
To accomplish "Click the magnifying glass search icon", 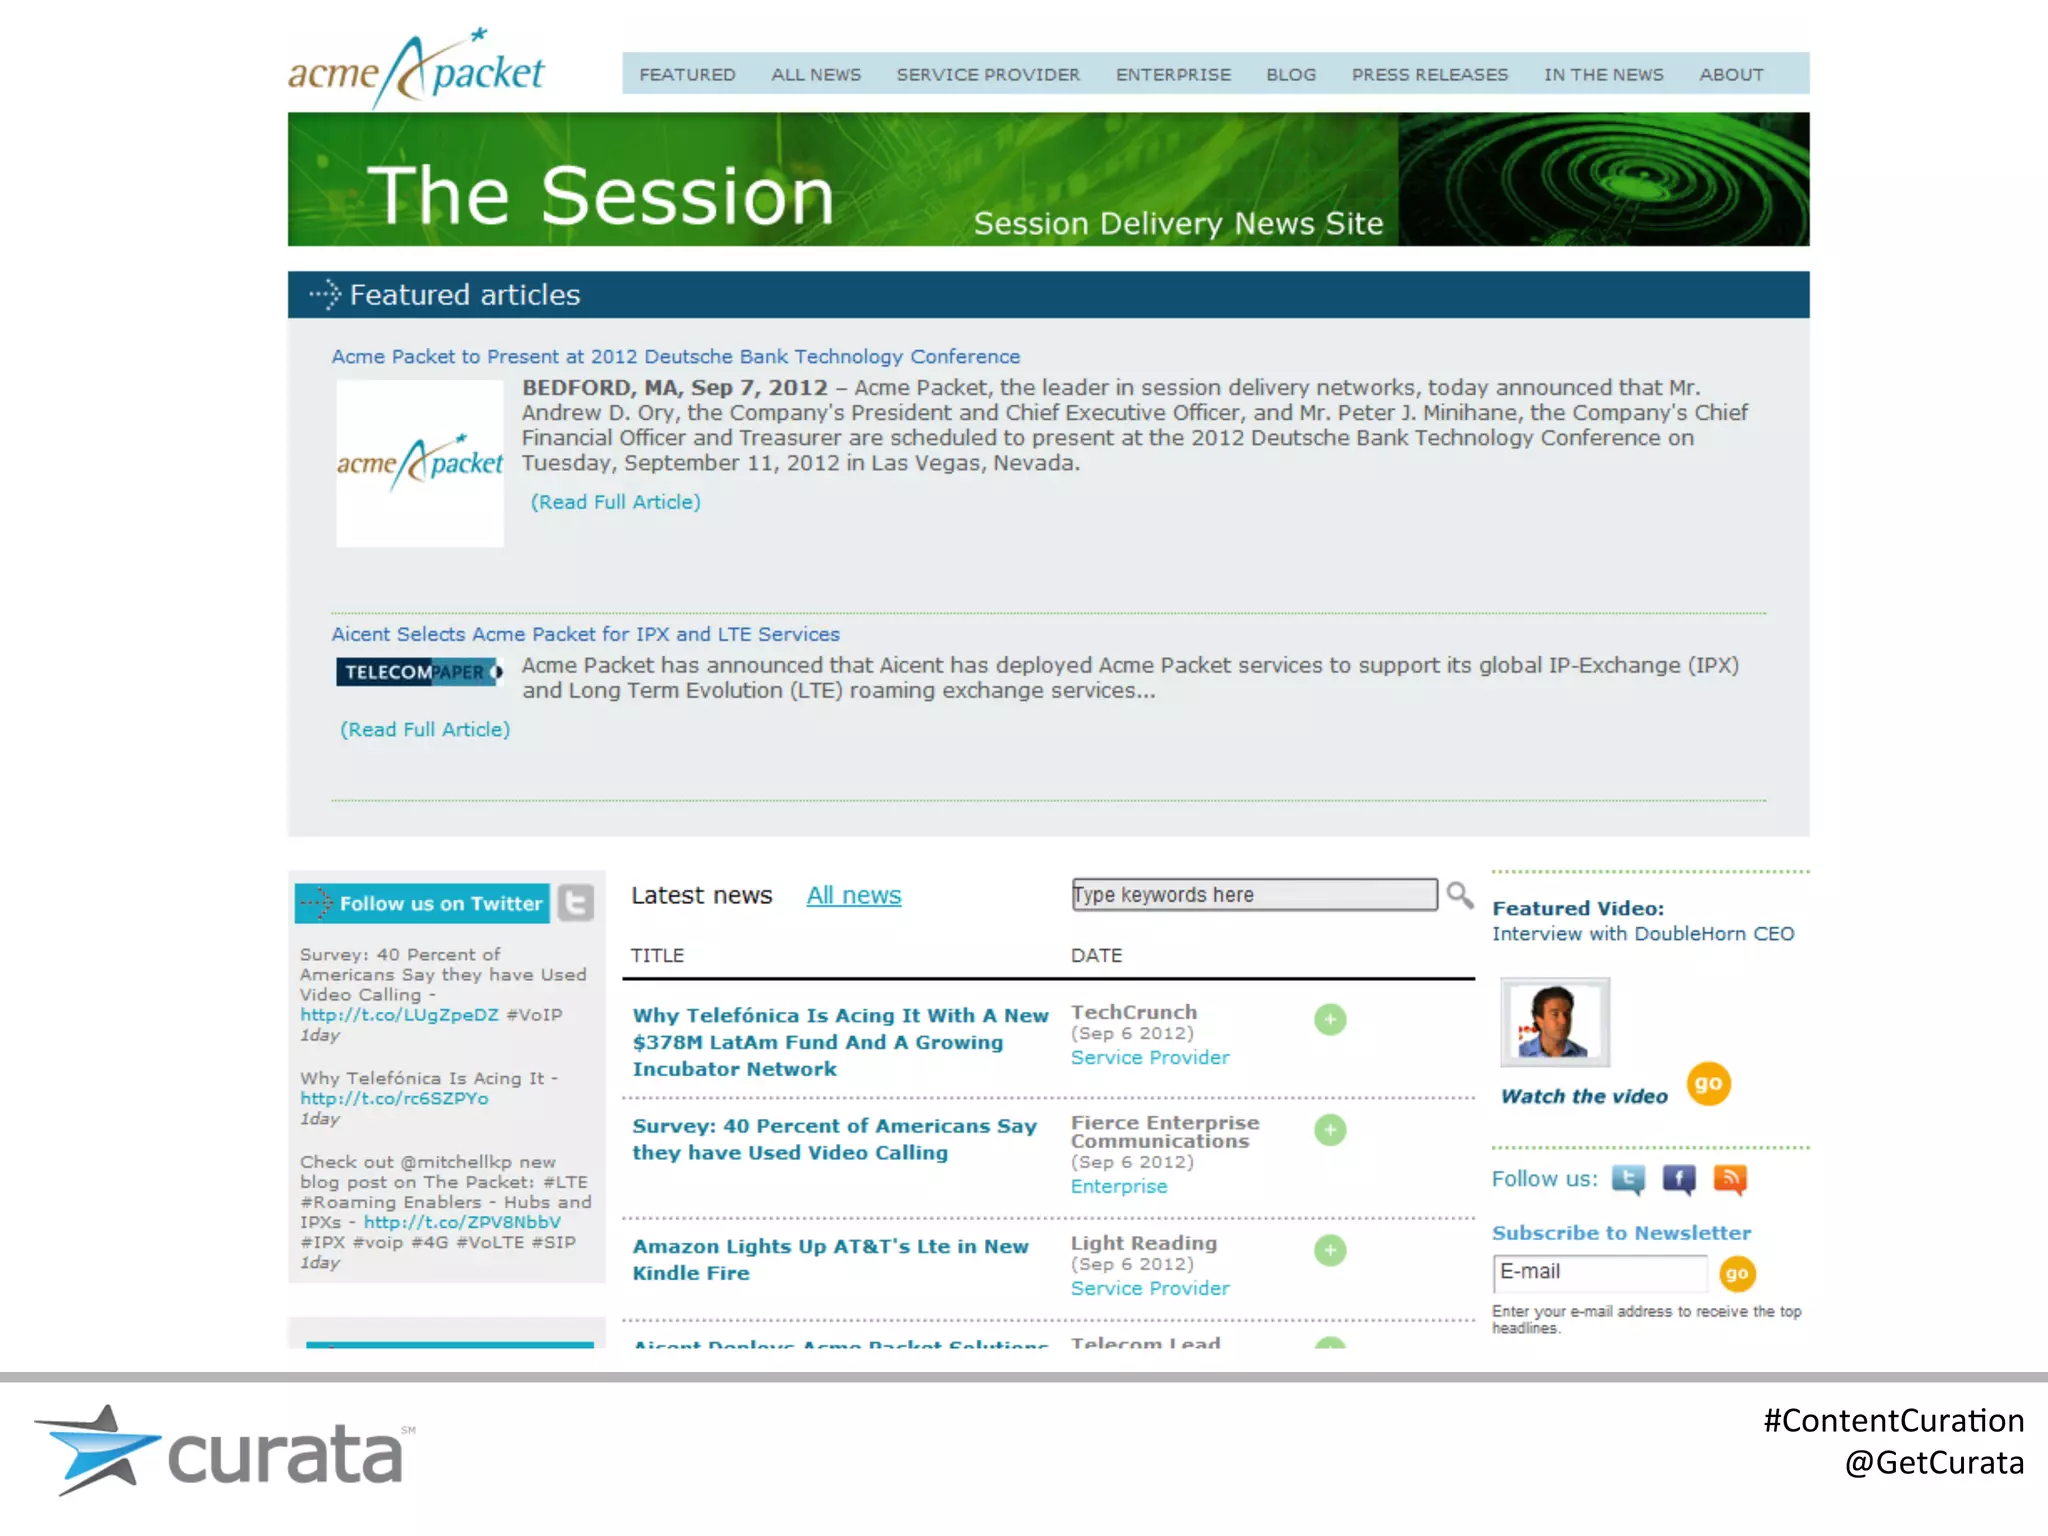I will coord(1459,895).
